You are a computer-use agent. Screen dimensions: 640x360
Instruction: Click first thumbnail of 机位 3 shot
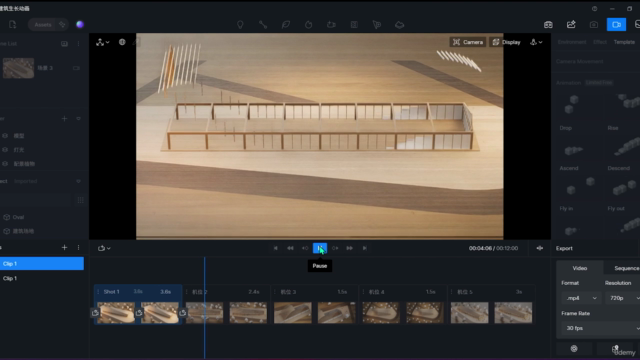(x=293, y=313)
